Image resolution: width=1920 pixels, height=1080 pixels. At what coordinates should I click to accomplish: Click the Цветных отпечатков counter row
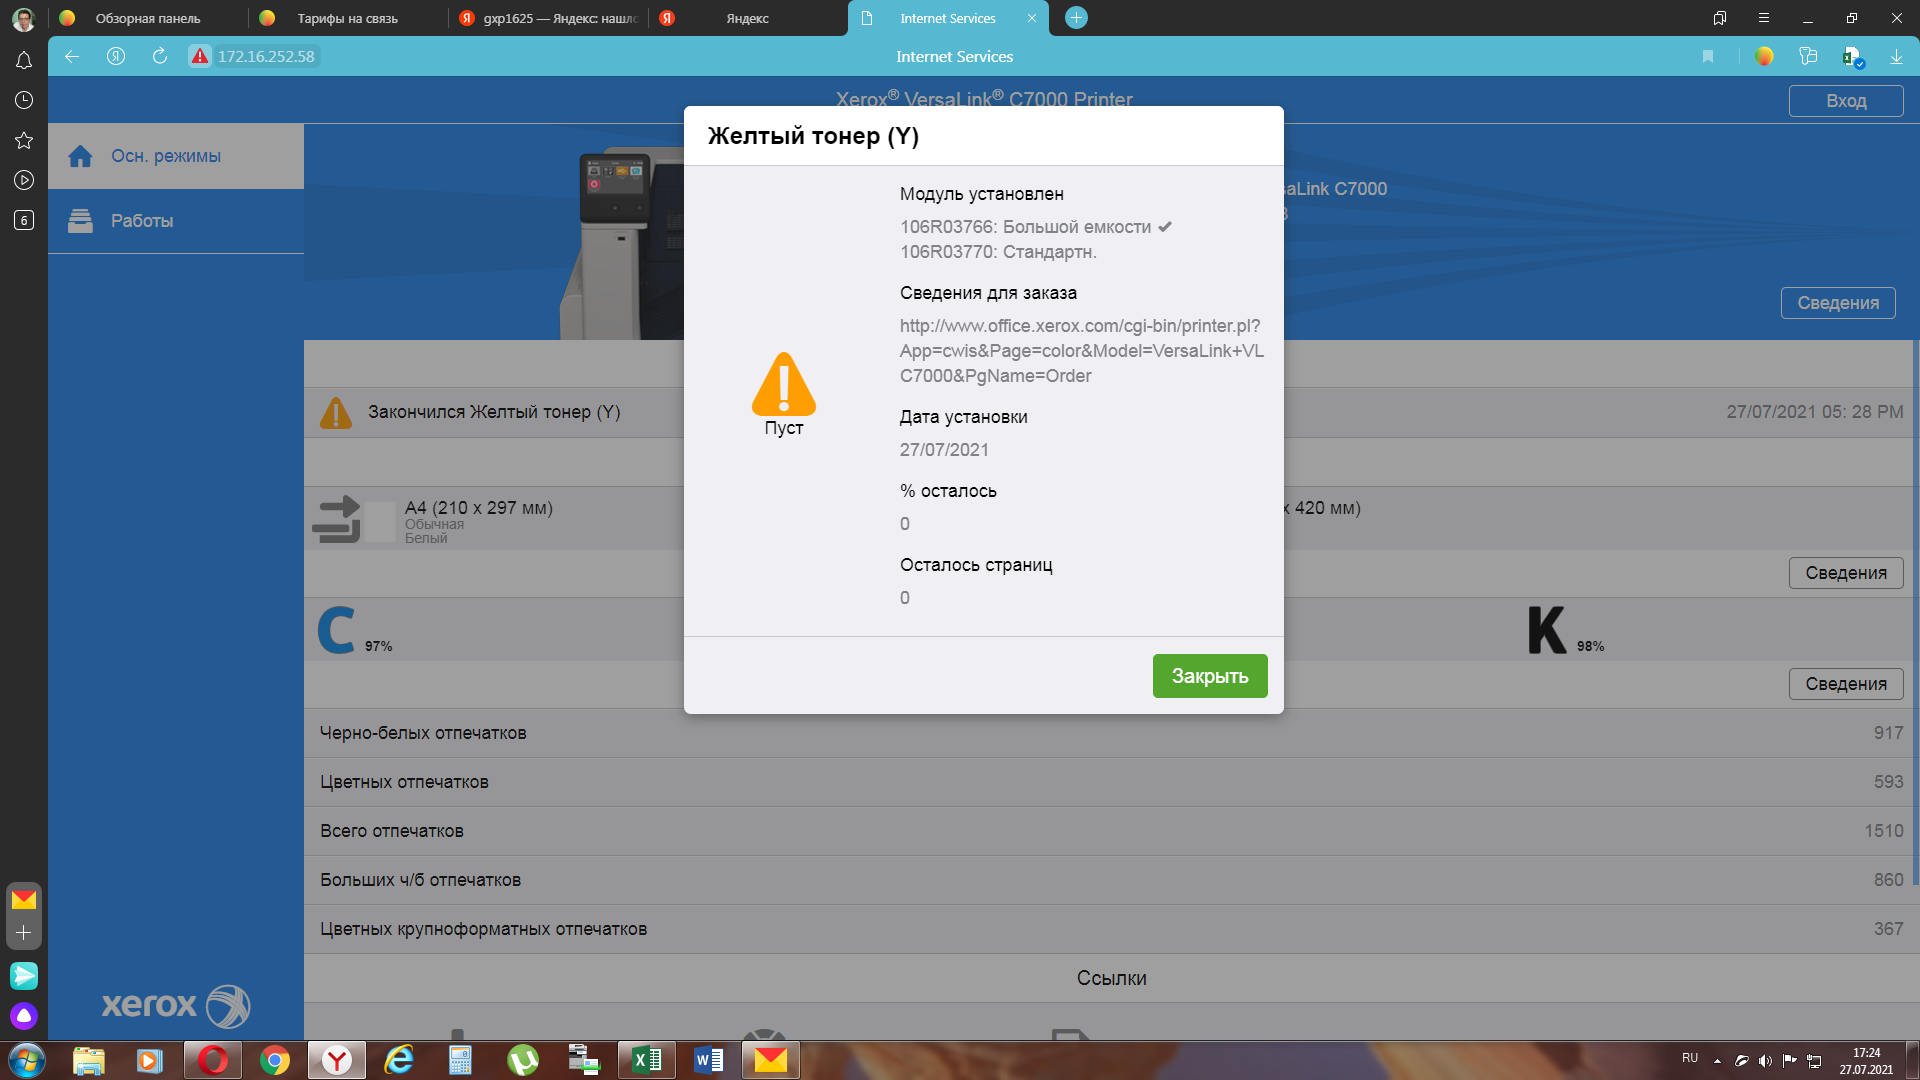pos(1112,782)
